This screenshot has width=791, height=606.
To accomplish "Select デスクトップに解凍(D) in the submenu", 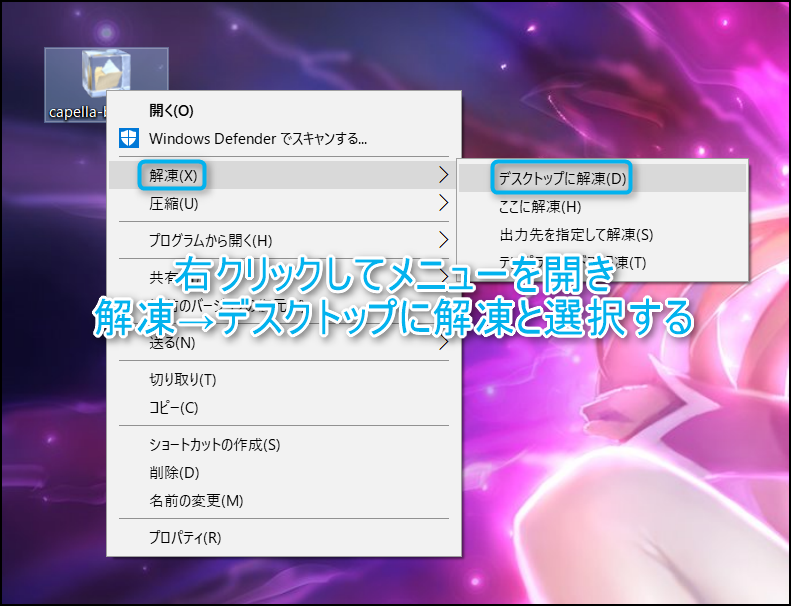I will tap(562, 179).
